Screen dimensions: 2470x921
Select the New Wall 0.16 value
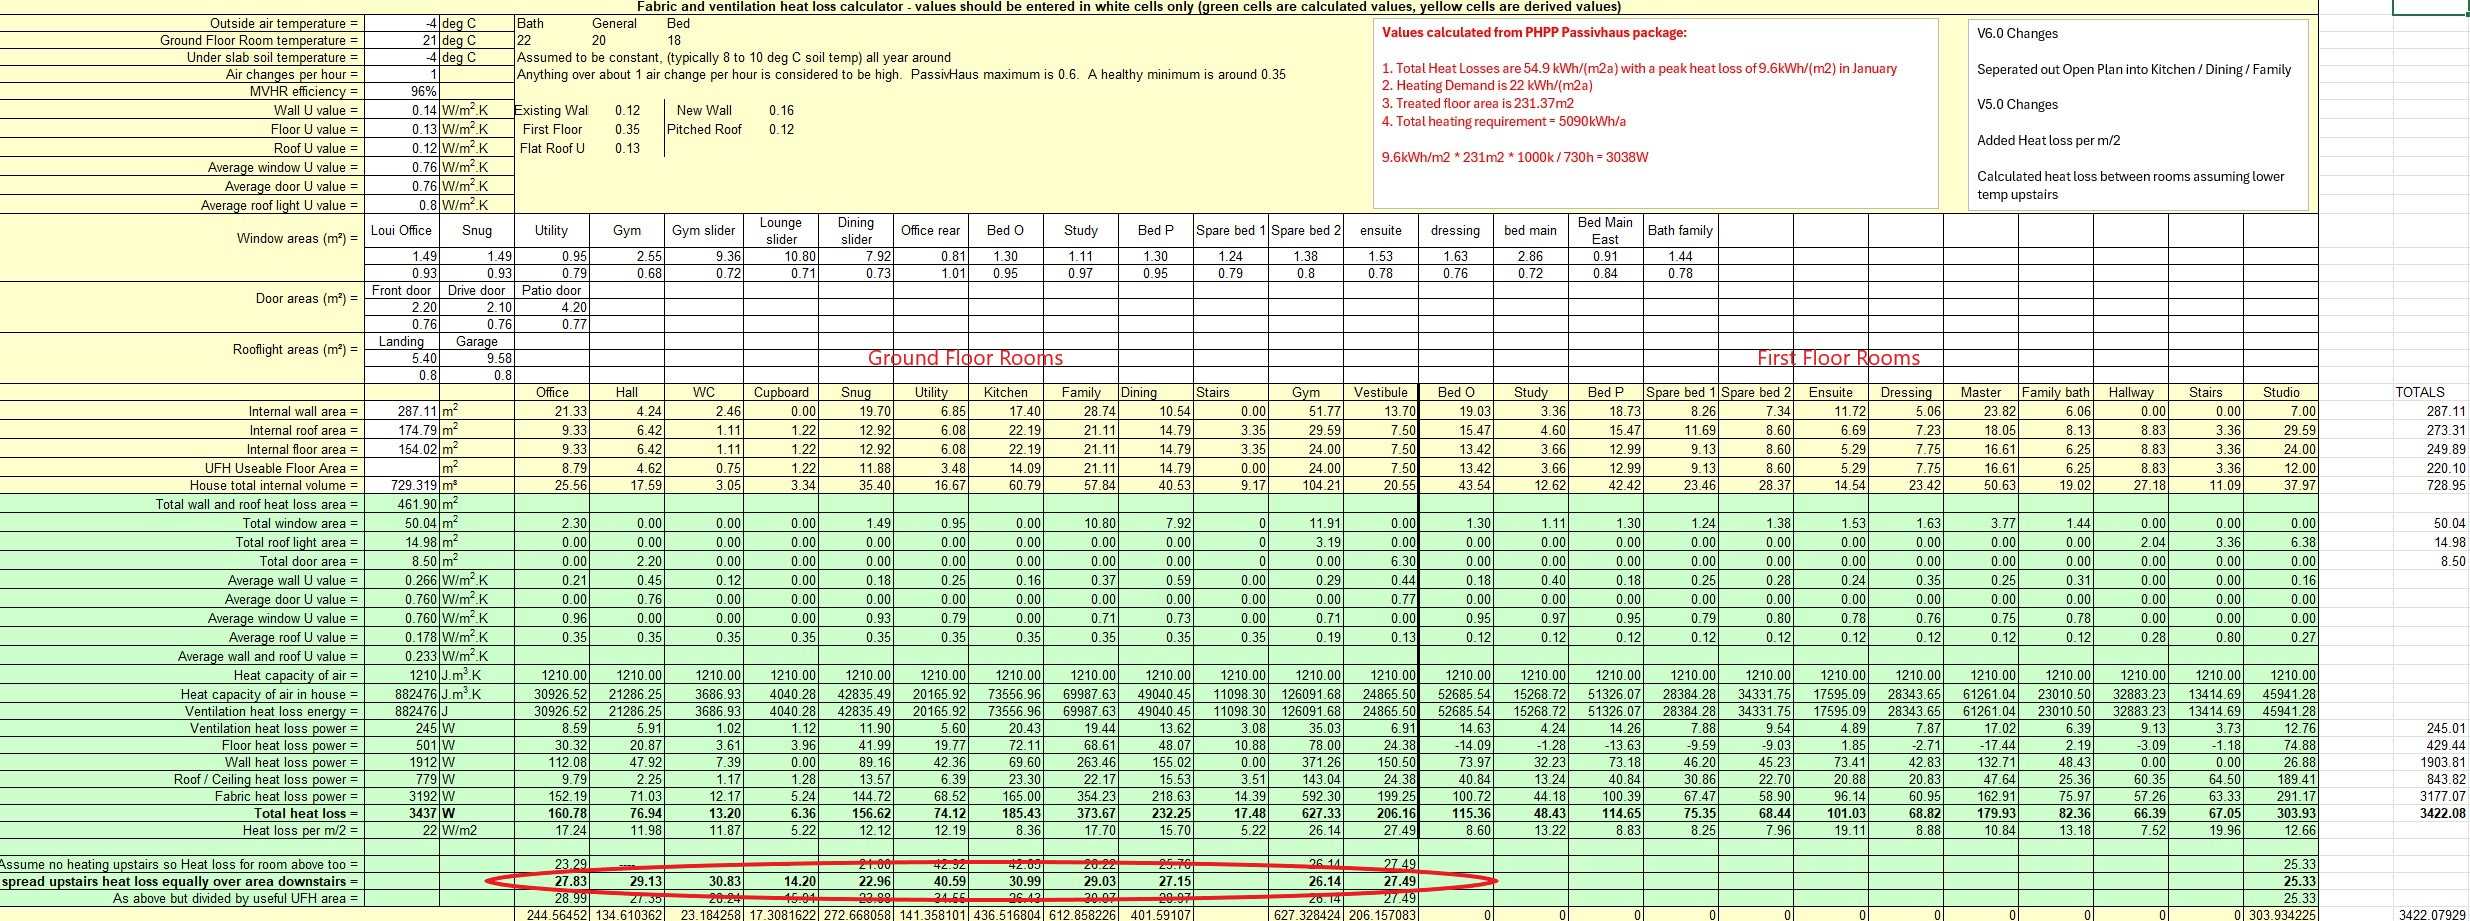tap(781, 110)
